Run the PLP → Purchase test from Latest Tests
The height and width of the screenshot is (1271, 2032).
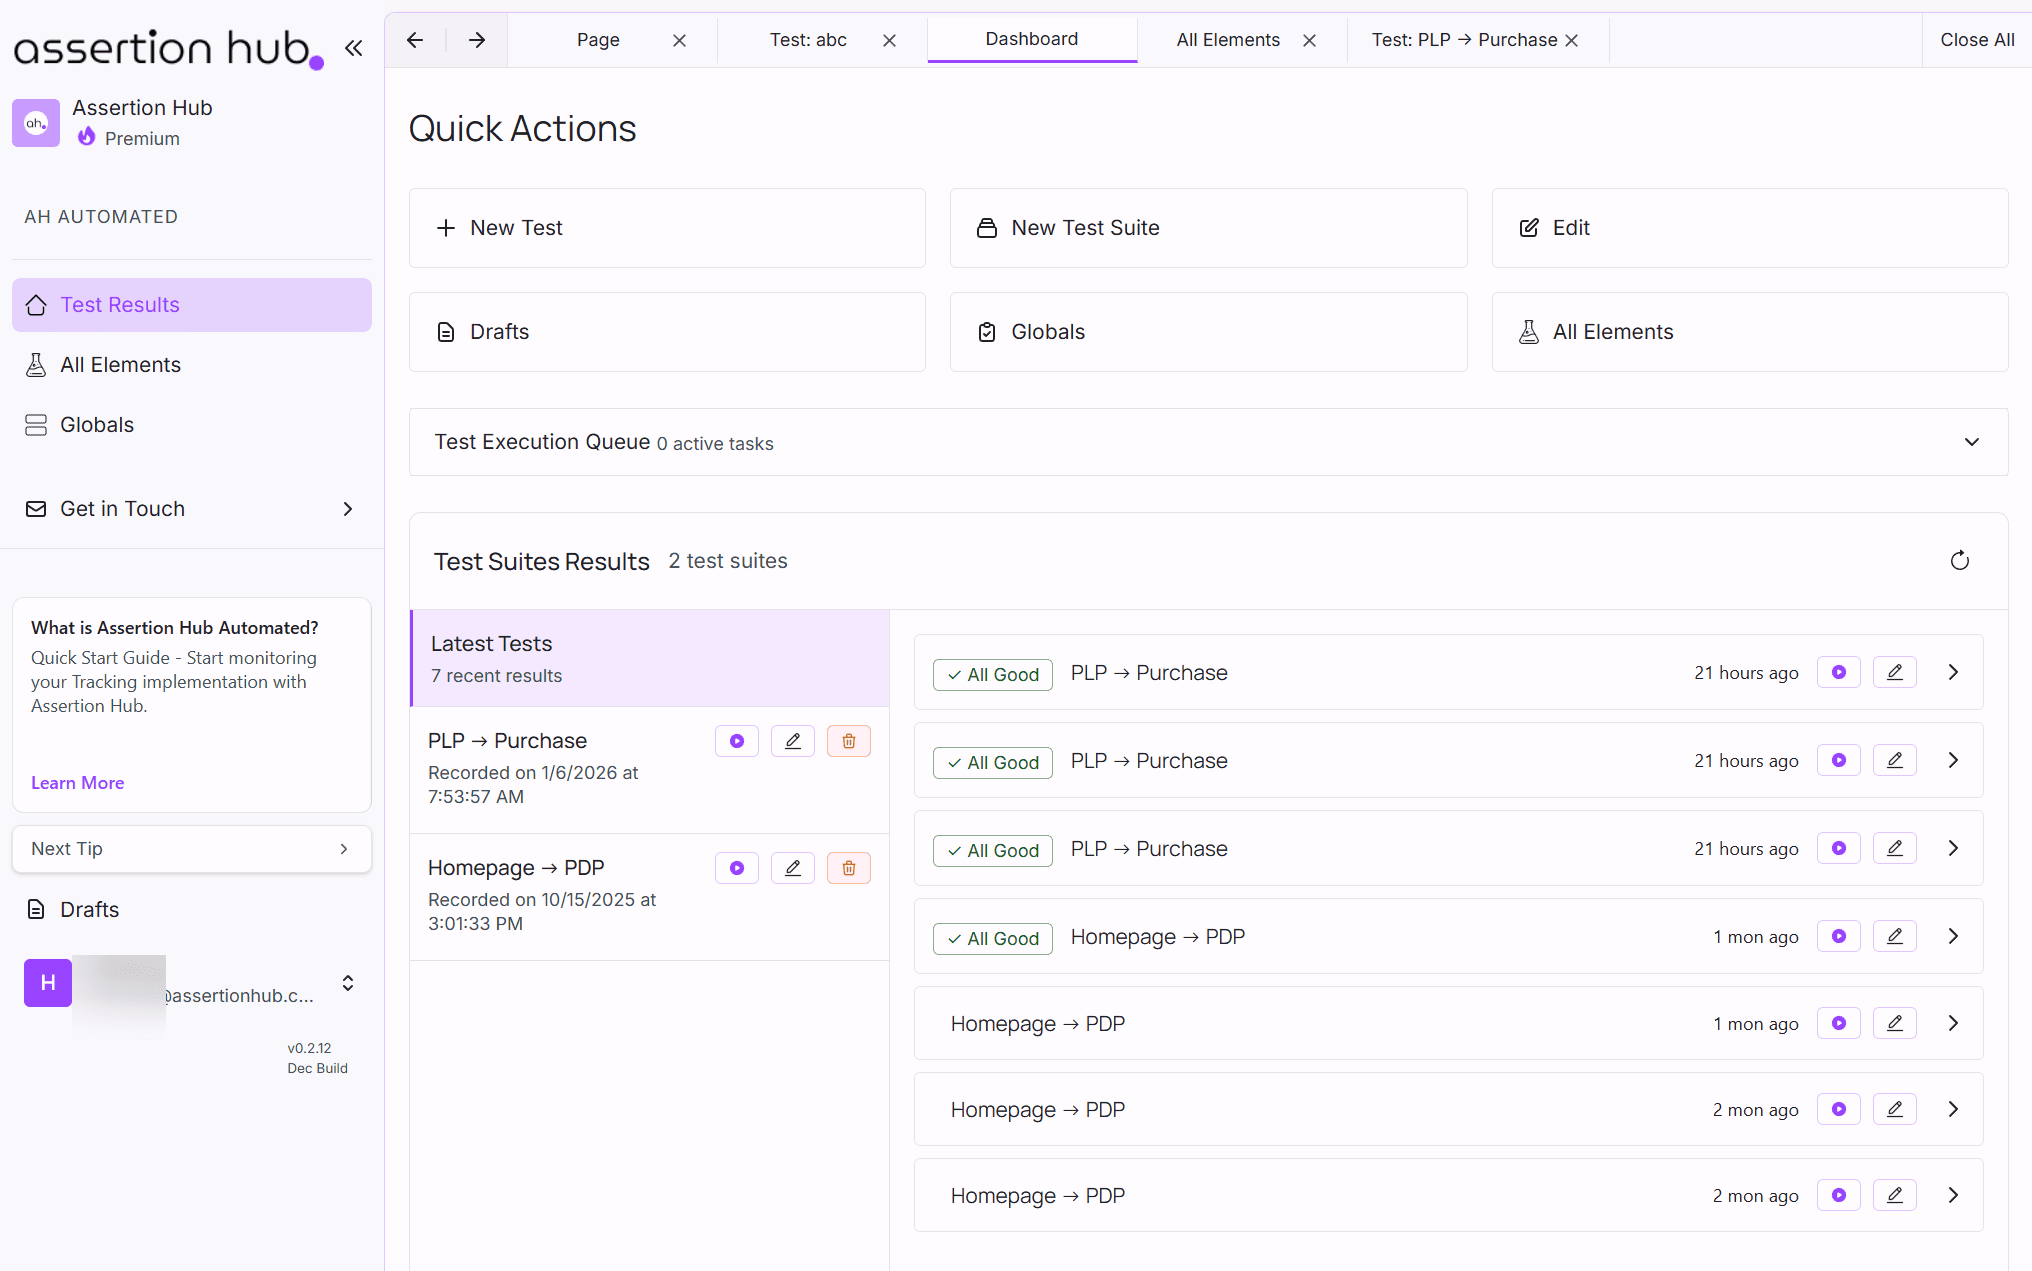coord(737,740)
